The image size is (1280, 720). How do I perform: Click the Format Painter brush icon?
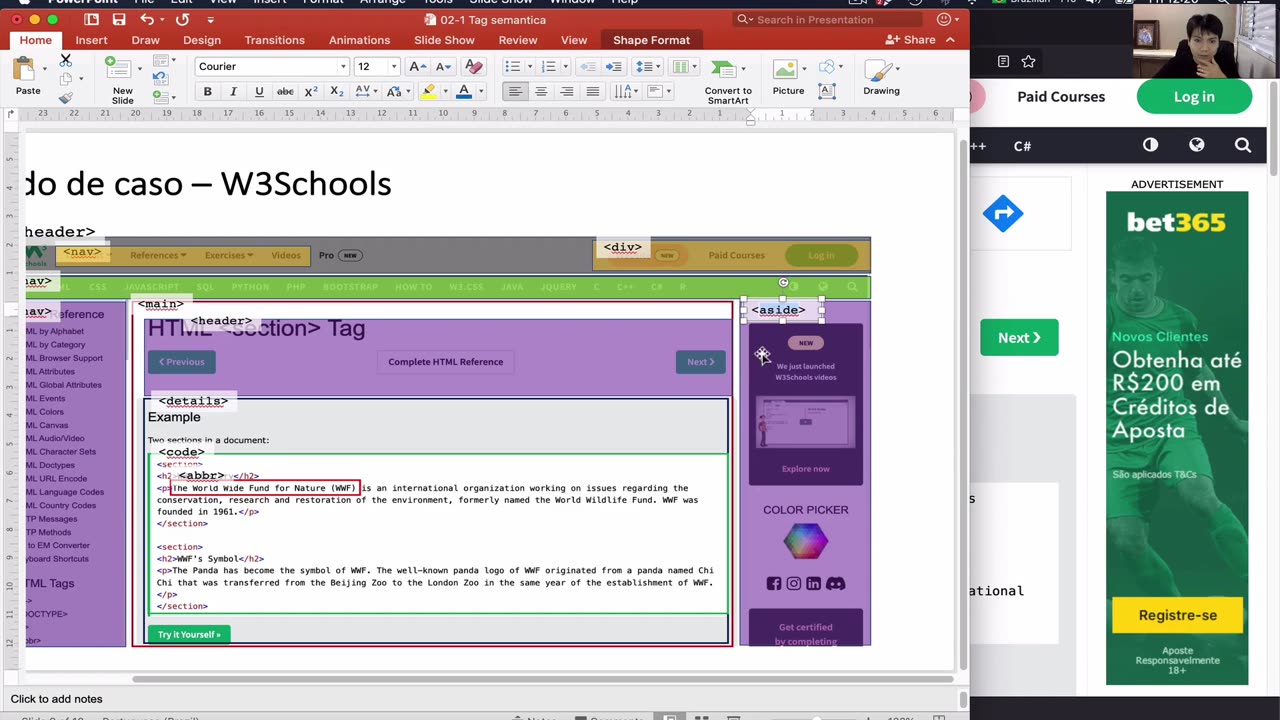click(x=66, y=98)
